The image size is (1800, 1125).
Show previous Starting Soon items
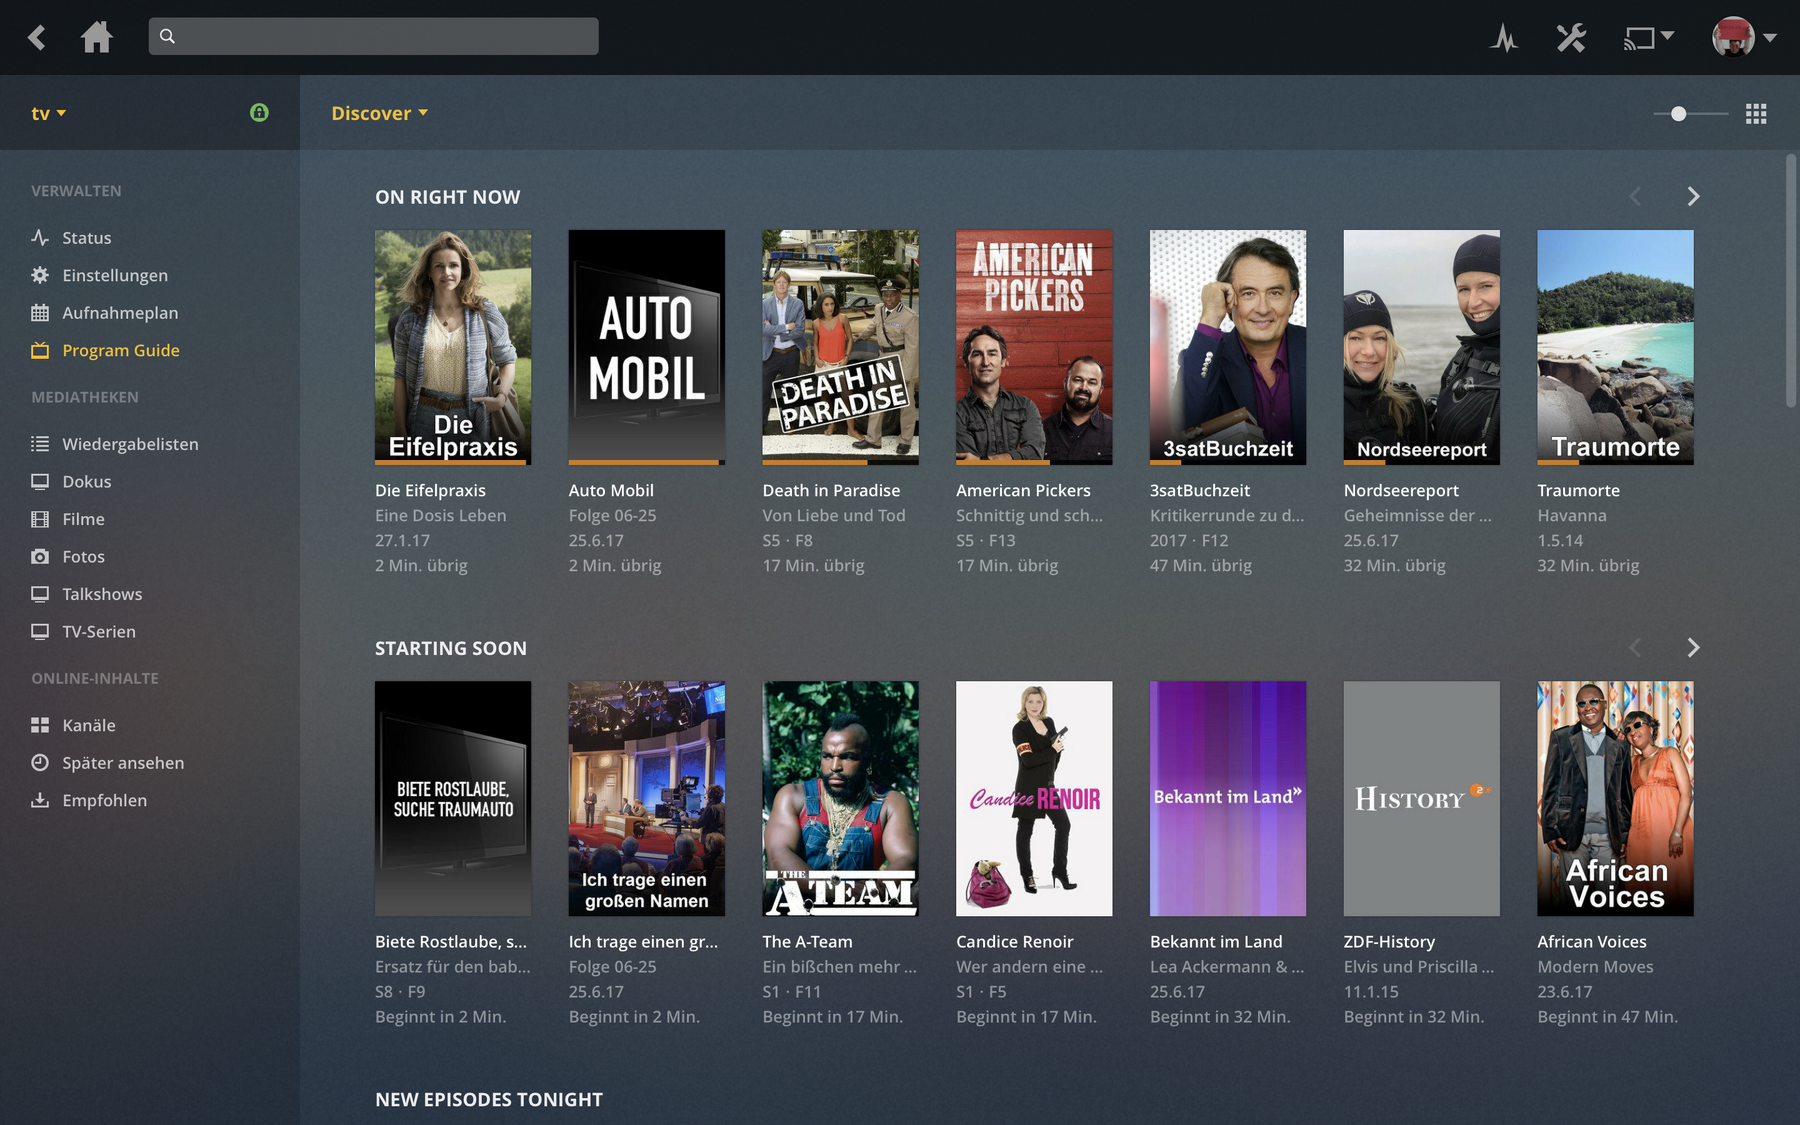tap(1635, 648)
